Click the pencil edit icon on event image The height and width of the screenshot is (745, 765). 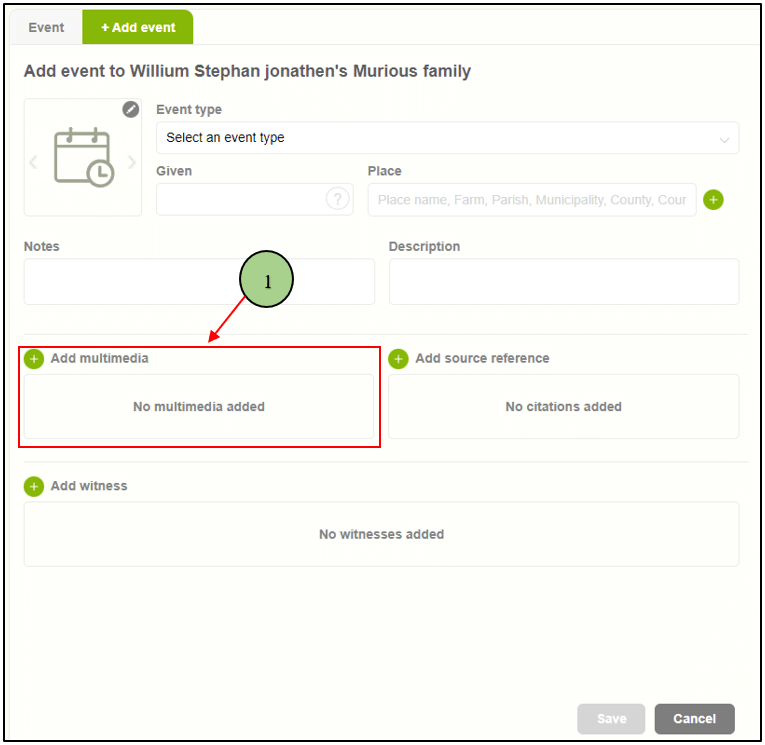click(131, 110)
